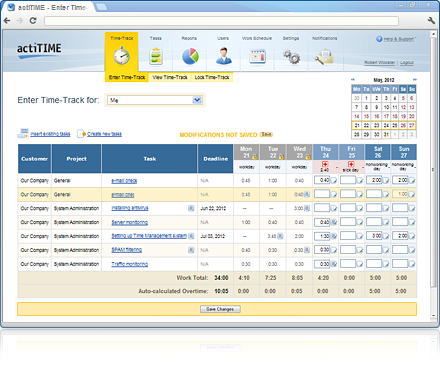This screenshot has height=367, width=440.
Task: Open a new browser tab
Action: tap(101, 7)
